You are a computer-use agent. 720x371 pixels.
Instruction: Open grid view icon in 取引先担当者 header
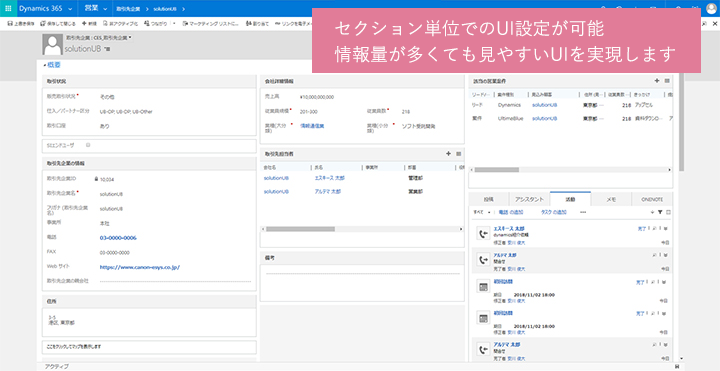[458, 154]
